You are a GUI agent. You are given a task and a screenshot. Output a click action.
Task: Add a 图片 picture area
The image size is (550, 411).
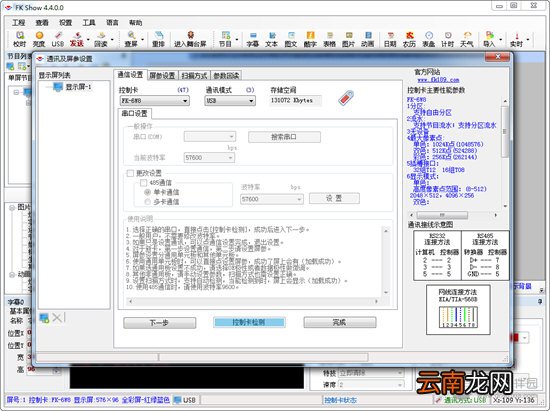click(x=348, y=39)
